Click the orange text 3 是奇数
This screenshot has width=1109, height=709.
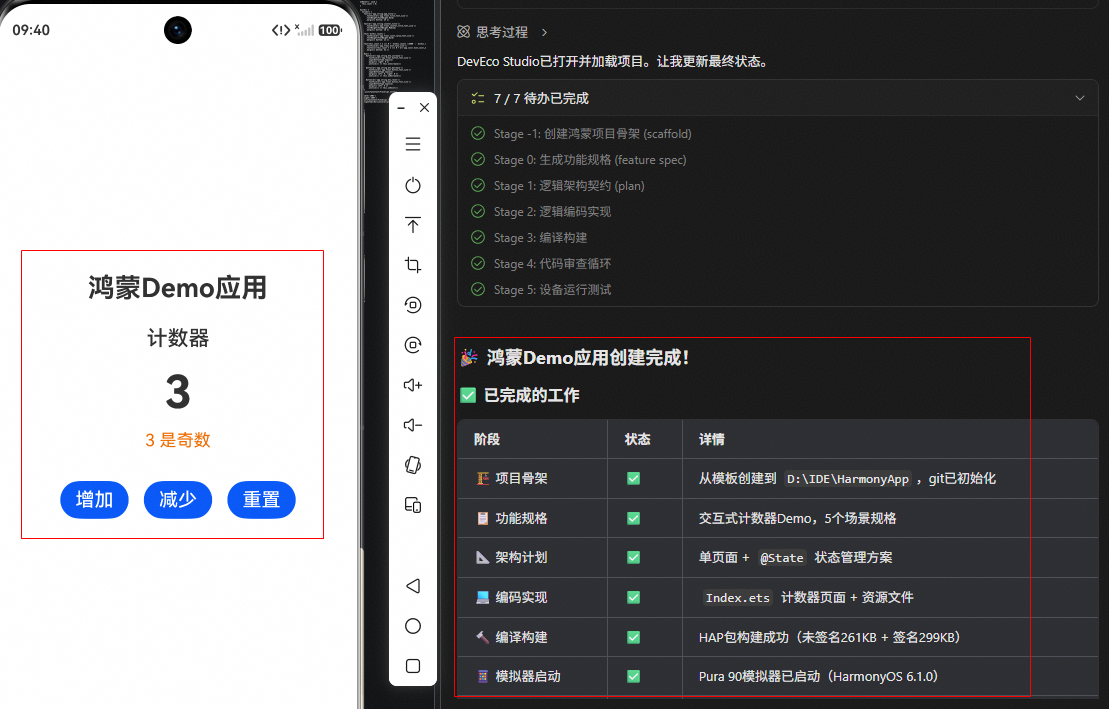tap(178, 440)
